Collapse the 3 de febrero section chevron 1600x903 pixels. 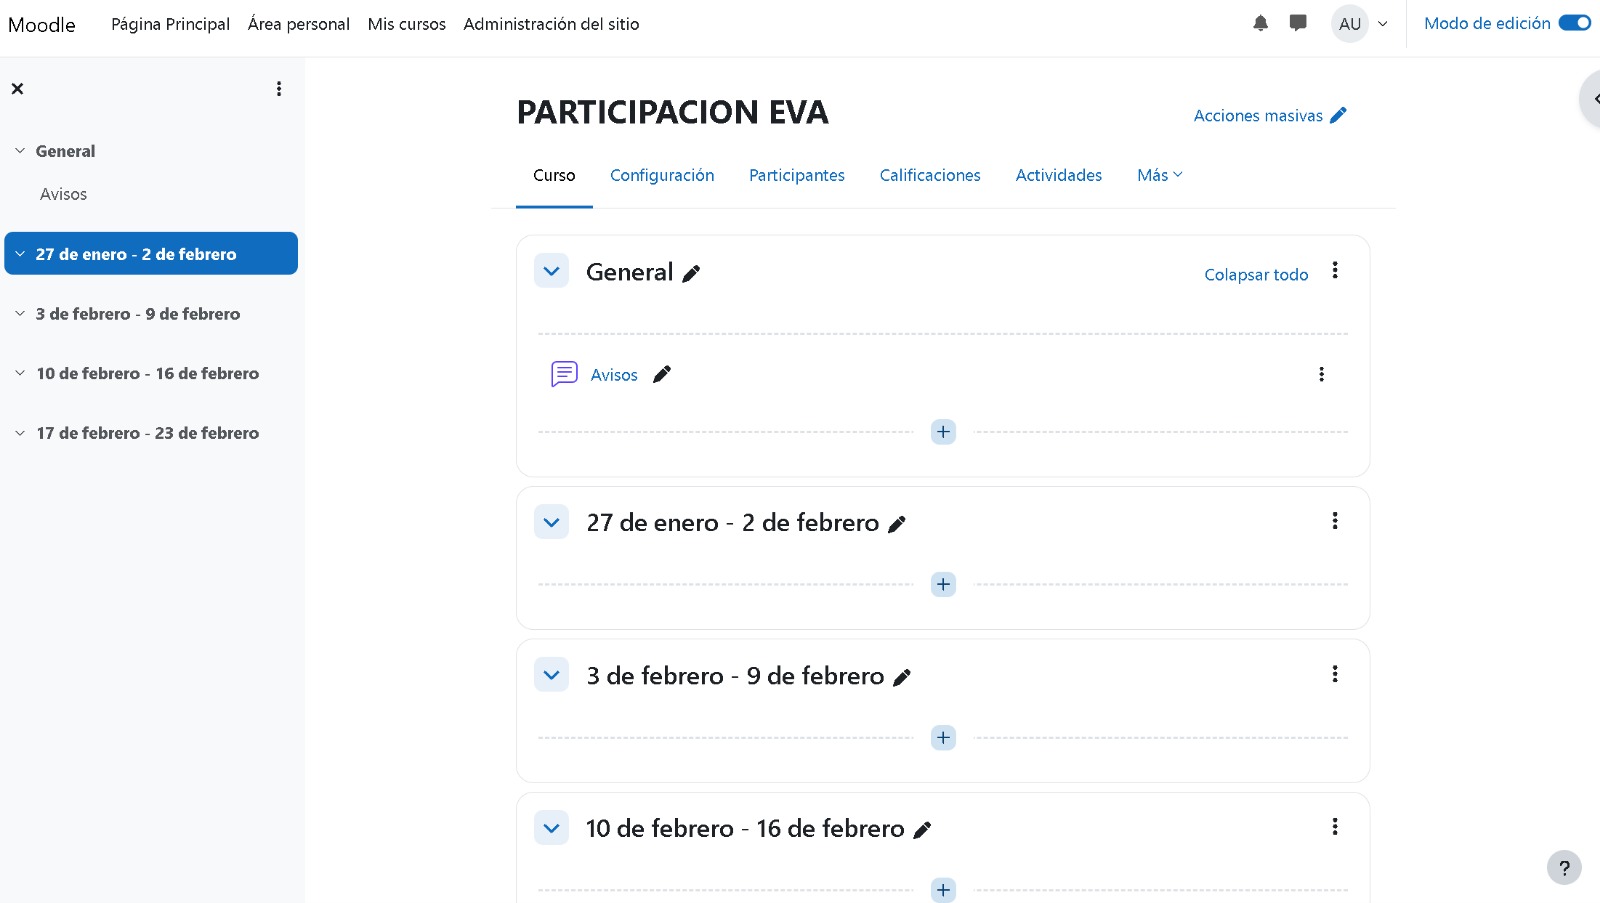(551, 675)
